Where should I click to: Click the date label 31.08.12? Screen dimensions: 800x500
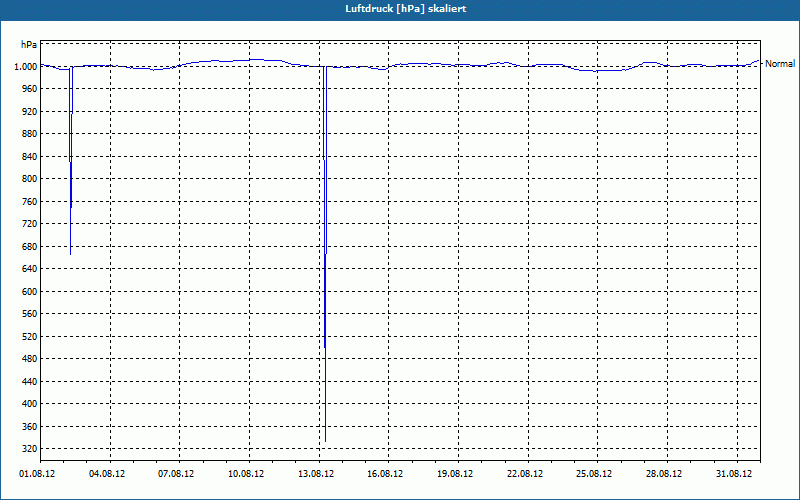[734, 474]
